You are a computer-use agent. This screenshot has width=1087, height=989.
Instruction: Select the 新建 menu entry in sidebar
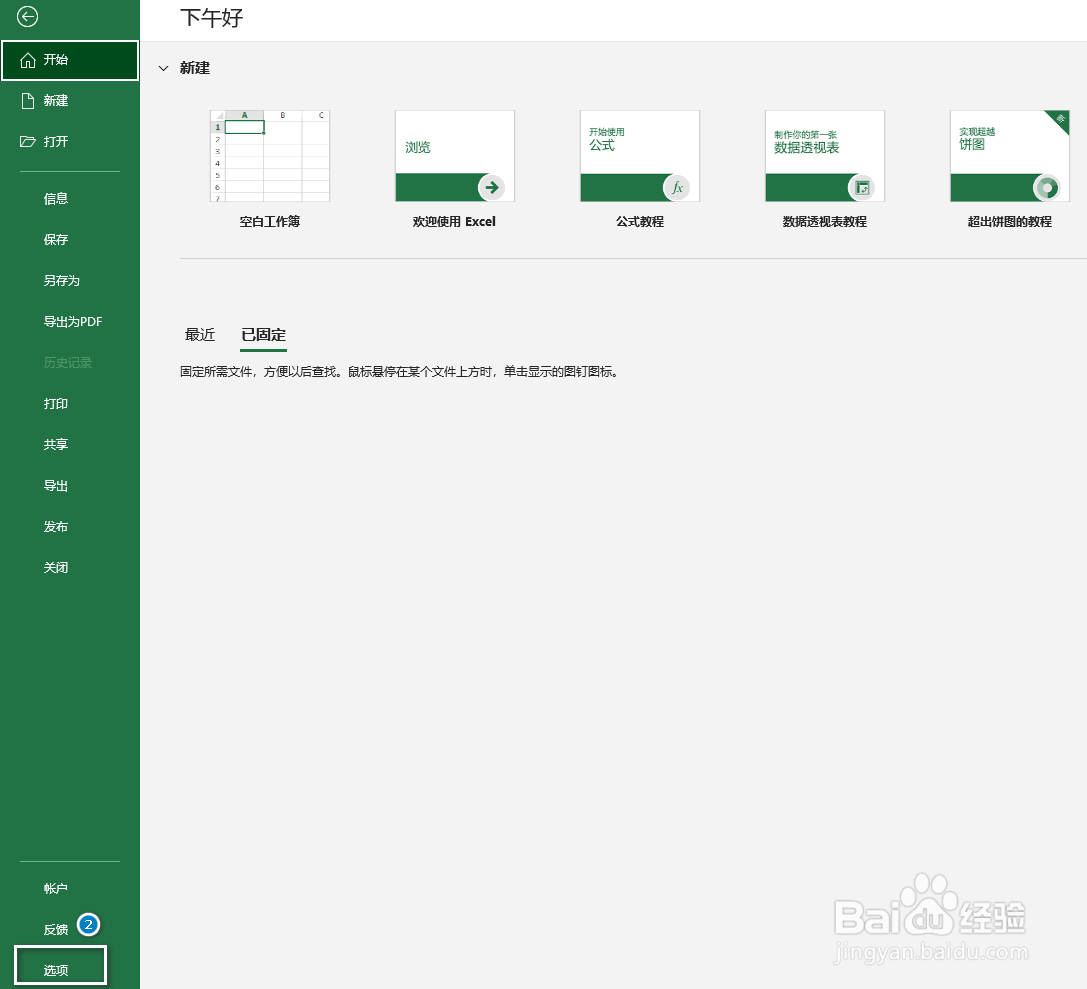(x=57, y=100)
